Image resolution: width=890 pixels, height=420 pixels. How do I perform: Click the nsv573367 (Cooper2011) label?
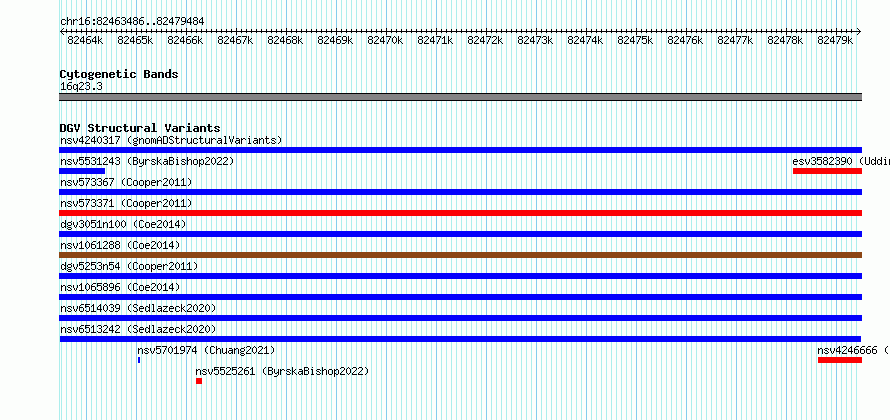[x=126, y=182]
